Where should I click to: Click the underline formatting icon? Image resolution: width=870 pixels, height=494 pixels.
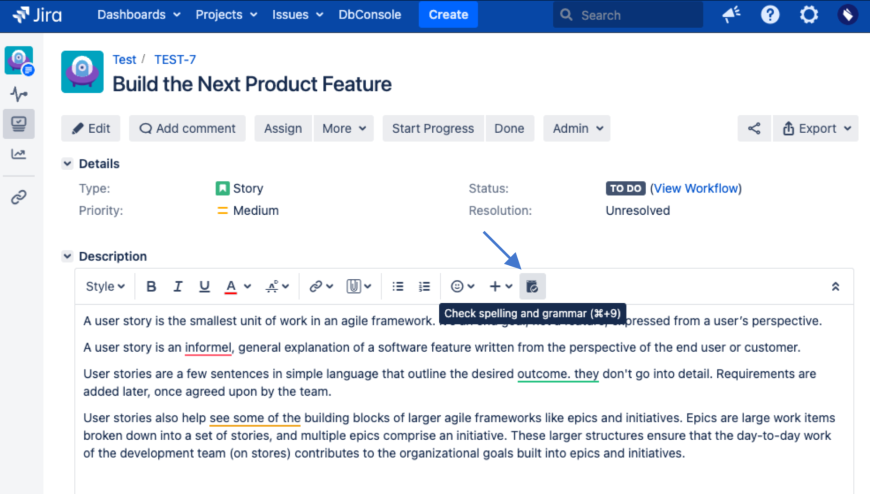click(x=204, y=286)
